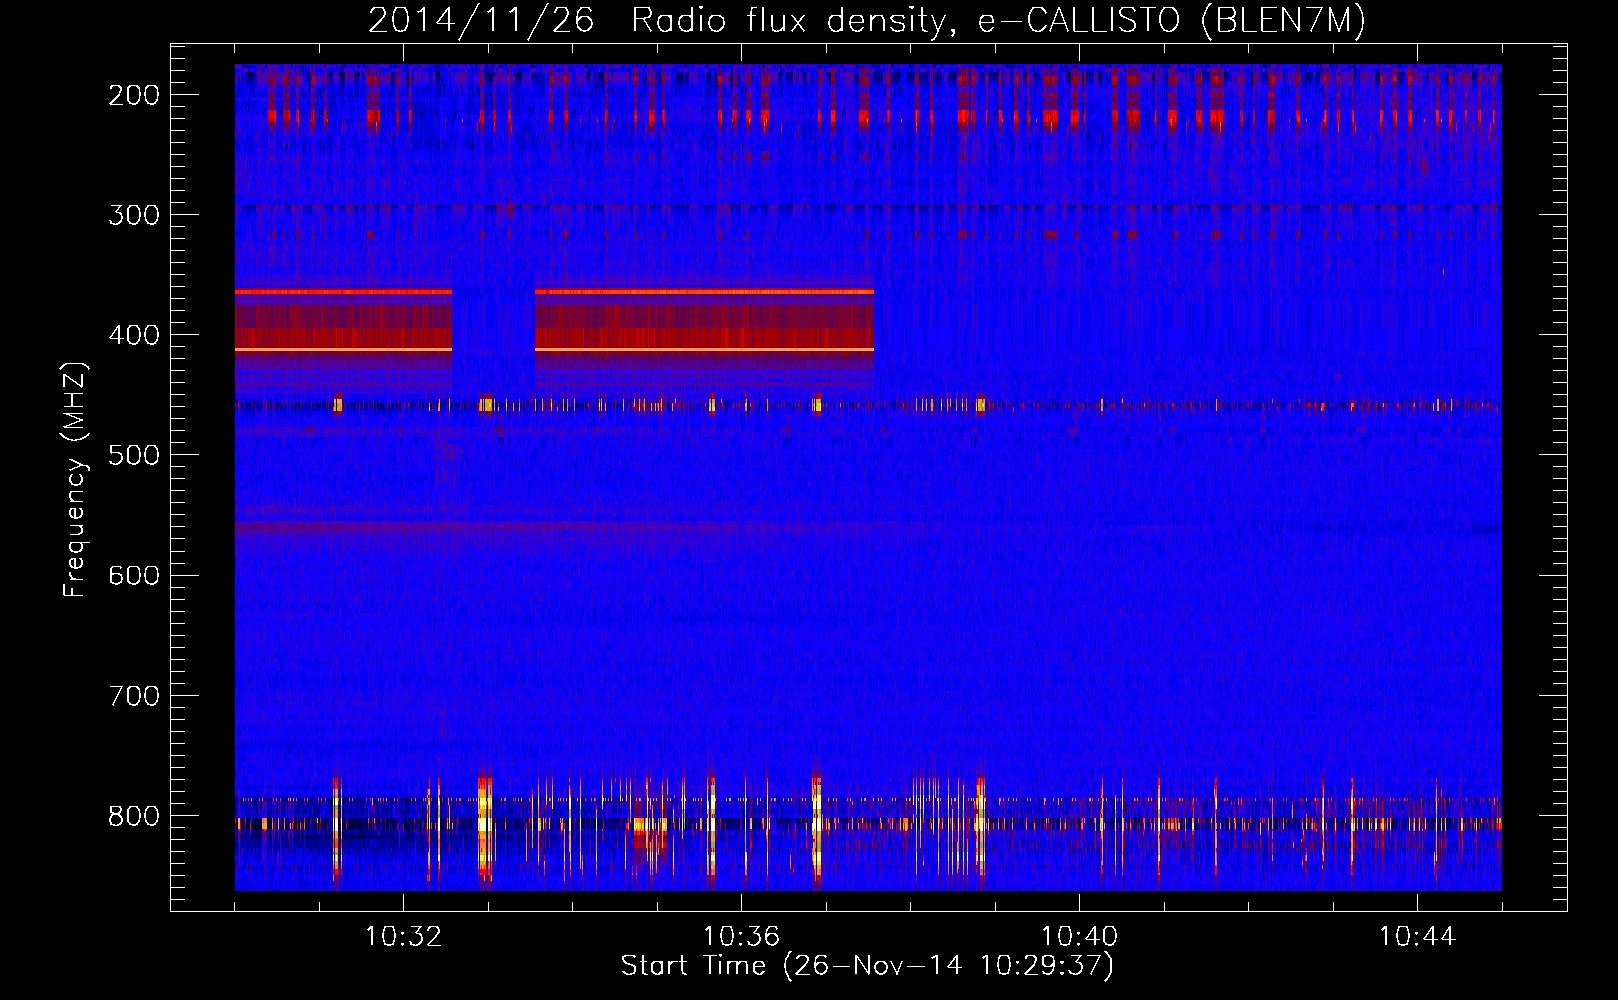1618x1000 pixels.
Task: Click the 'Start Time (26-Nov-14 10:29:37)' label
Action: [x=867, y=966]
